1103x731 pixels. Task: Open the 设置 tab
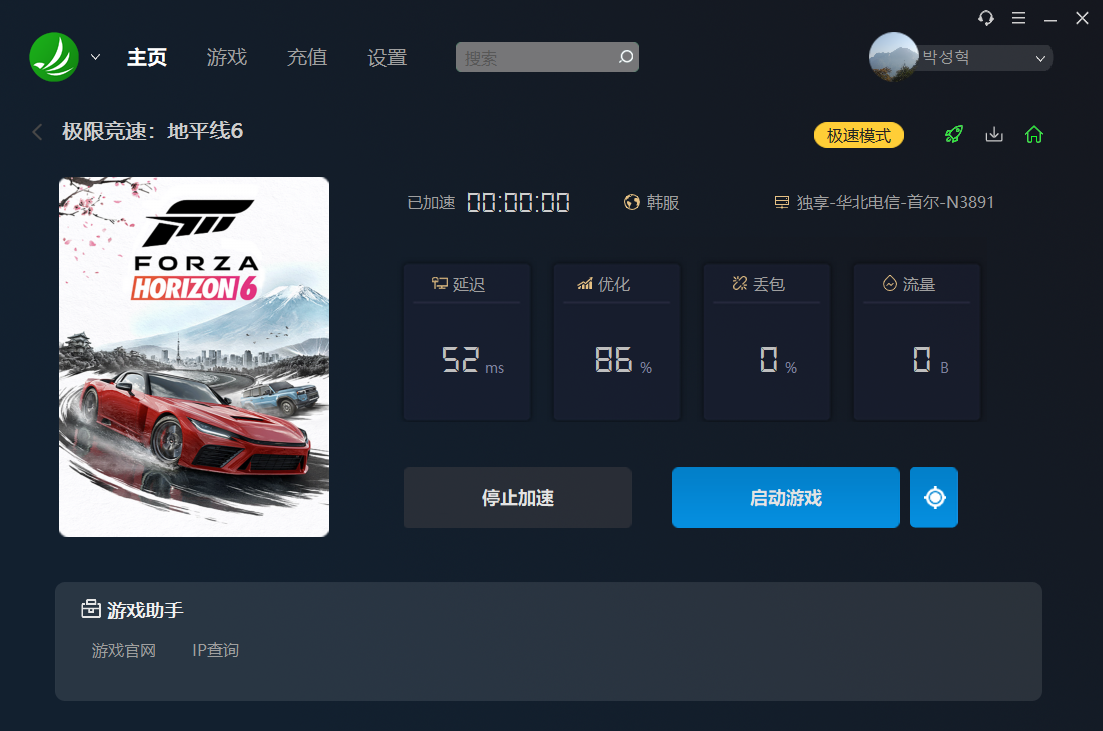tap(387, 57)
